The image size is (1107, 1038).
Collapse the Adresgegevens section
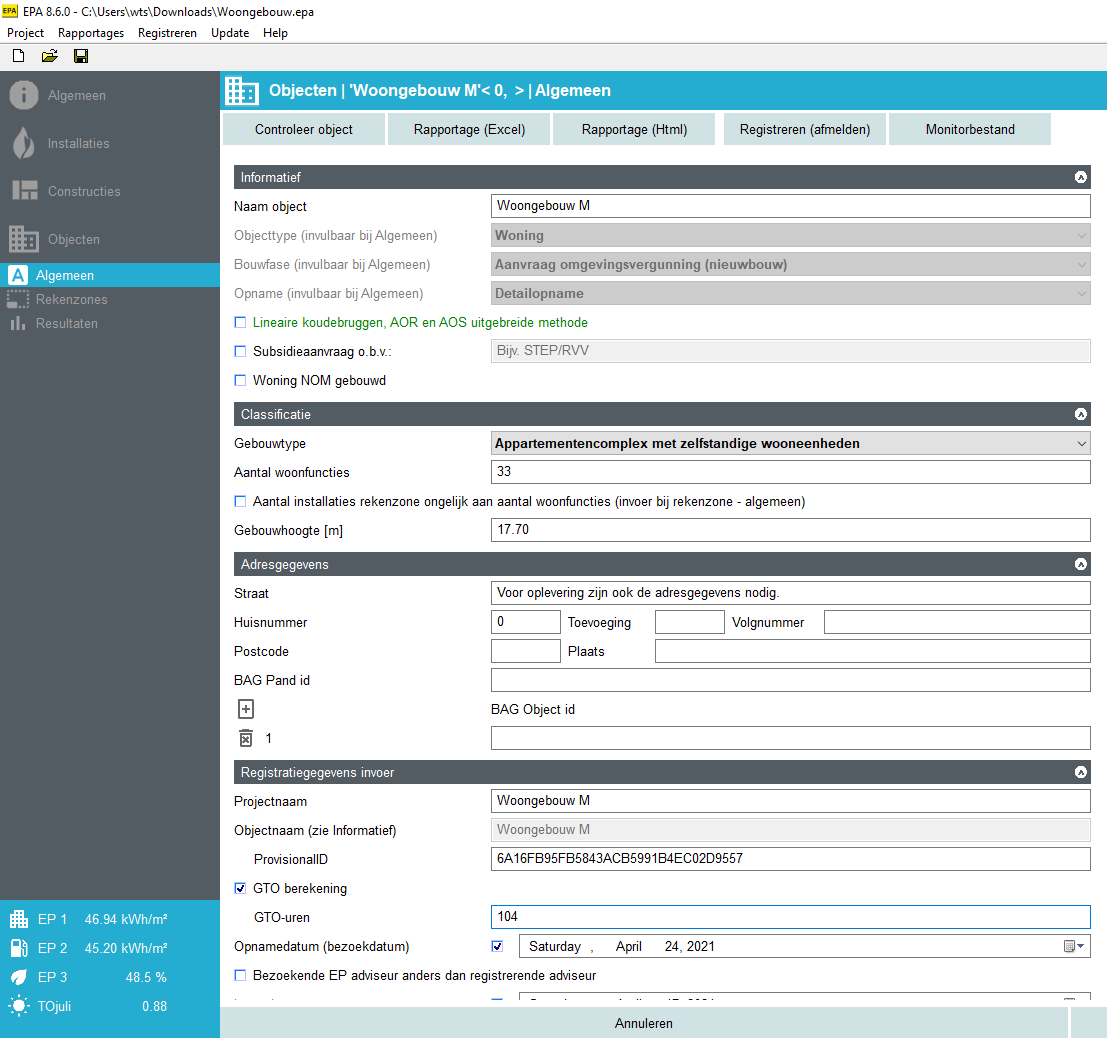[1080, 564]
